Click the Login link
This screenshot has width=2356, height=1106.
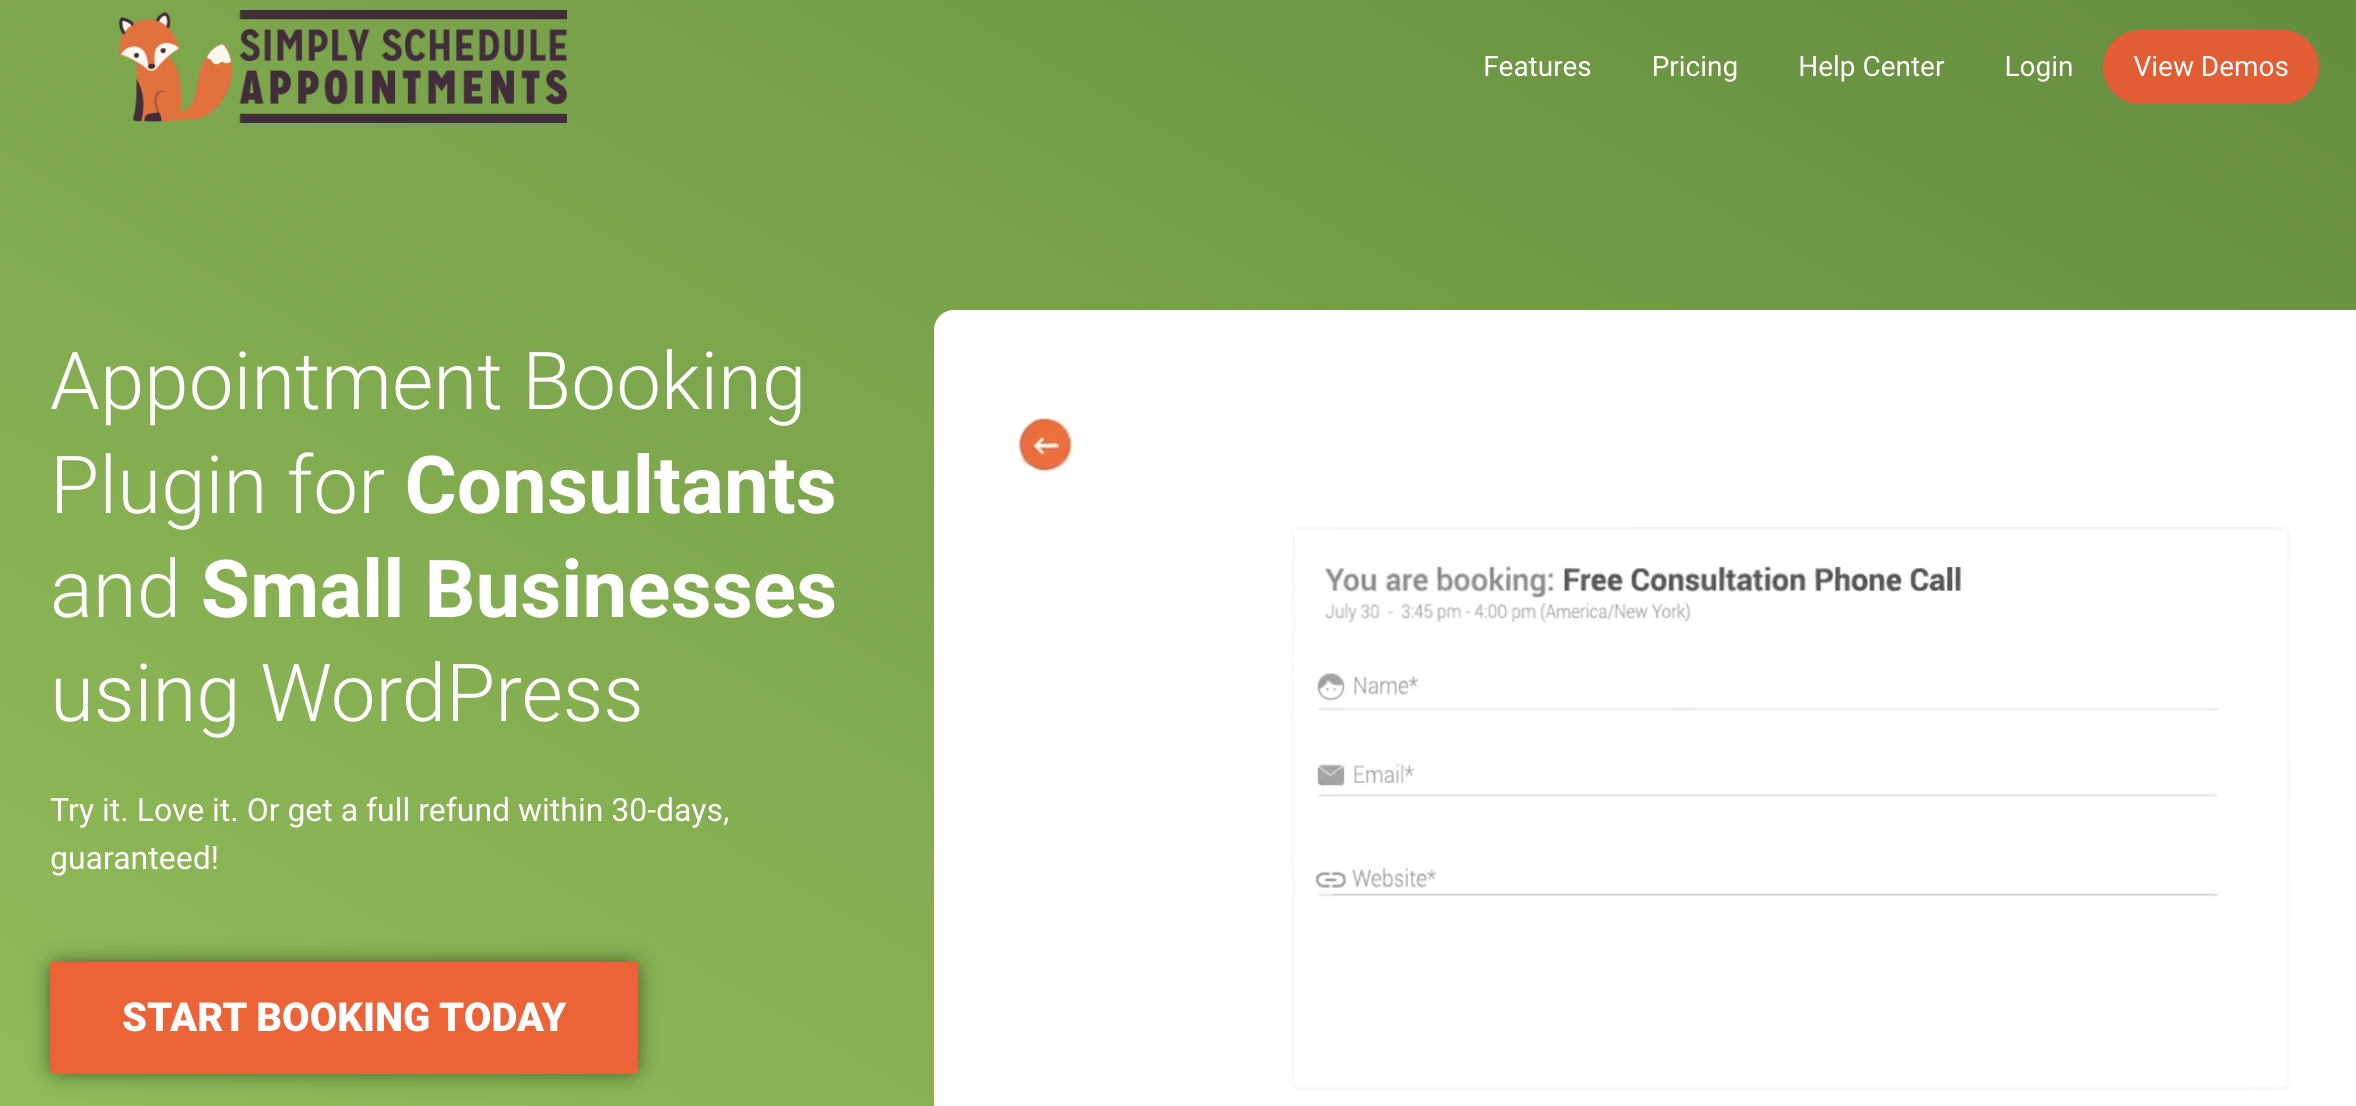tap(2038, 67)
